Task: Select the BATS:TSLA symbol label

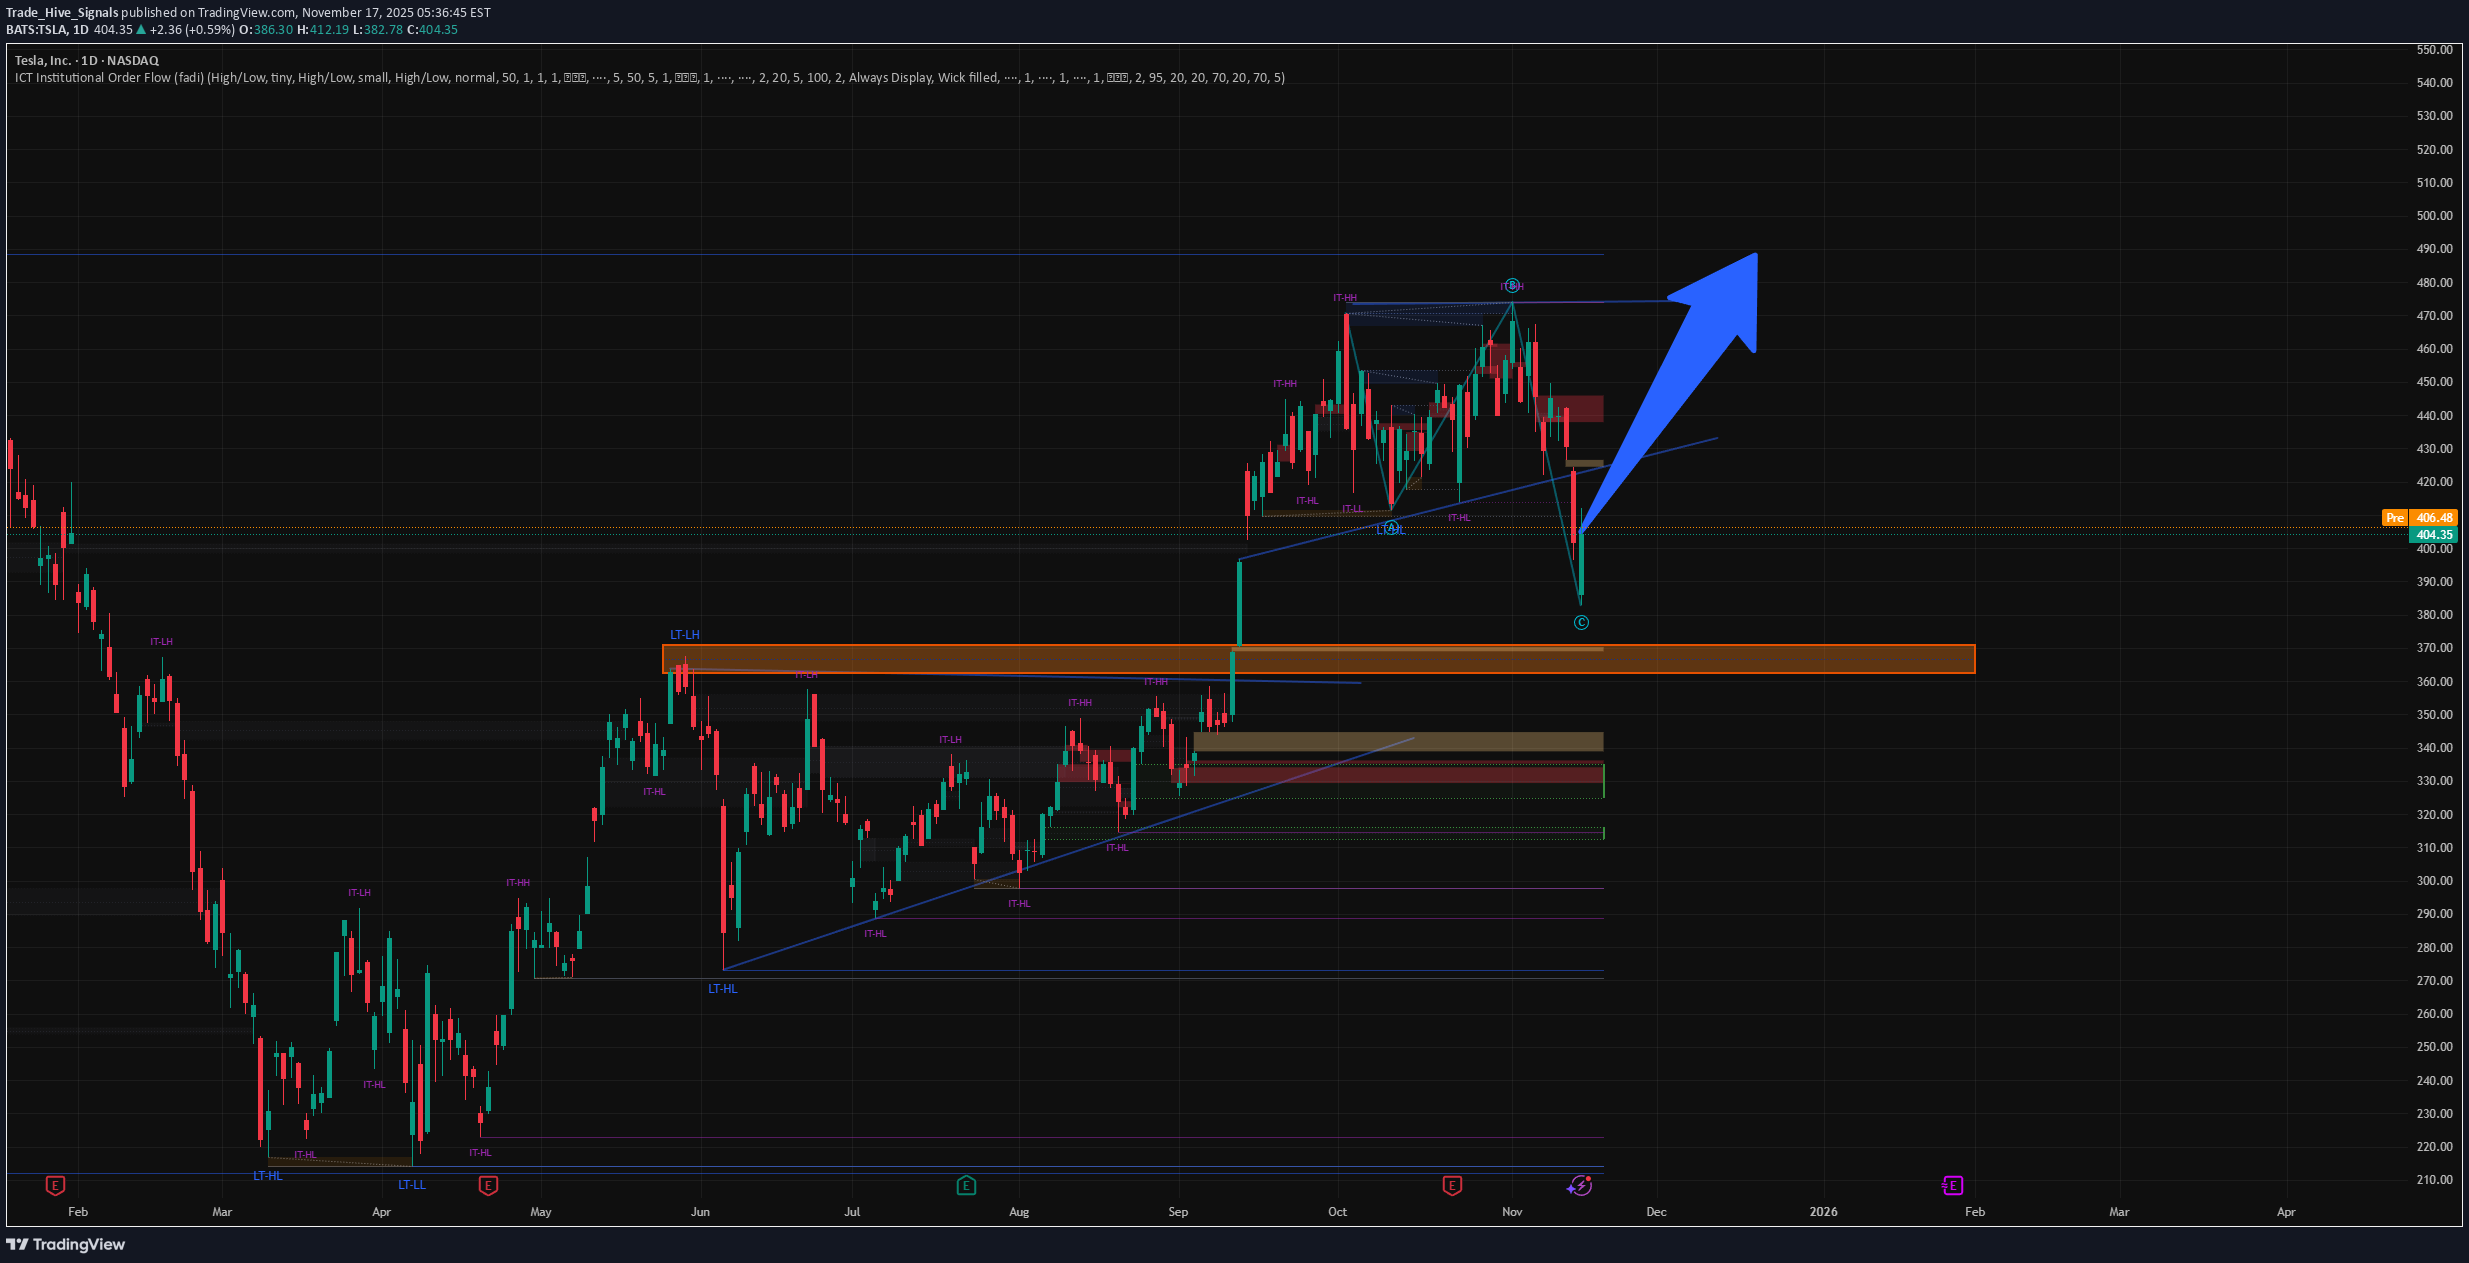Action: pos(37,30)
